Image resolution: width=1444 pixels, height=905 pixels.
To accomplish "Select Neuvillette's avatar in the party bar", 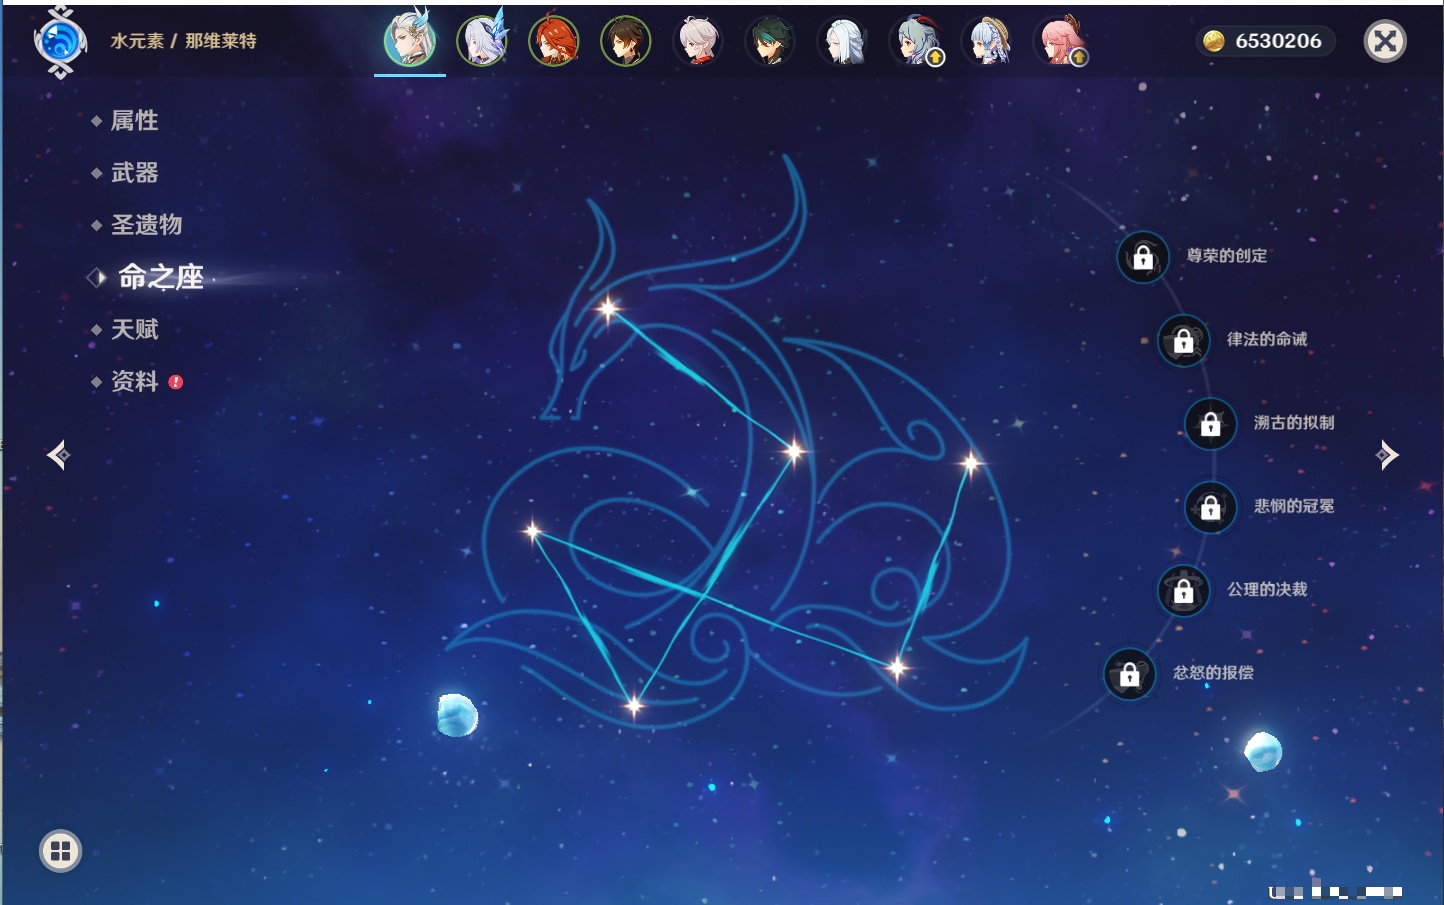I will point(410,41).
